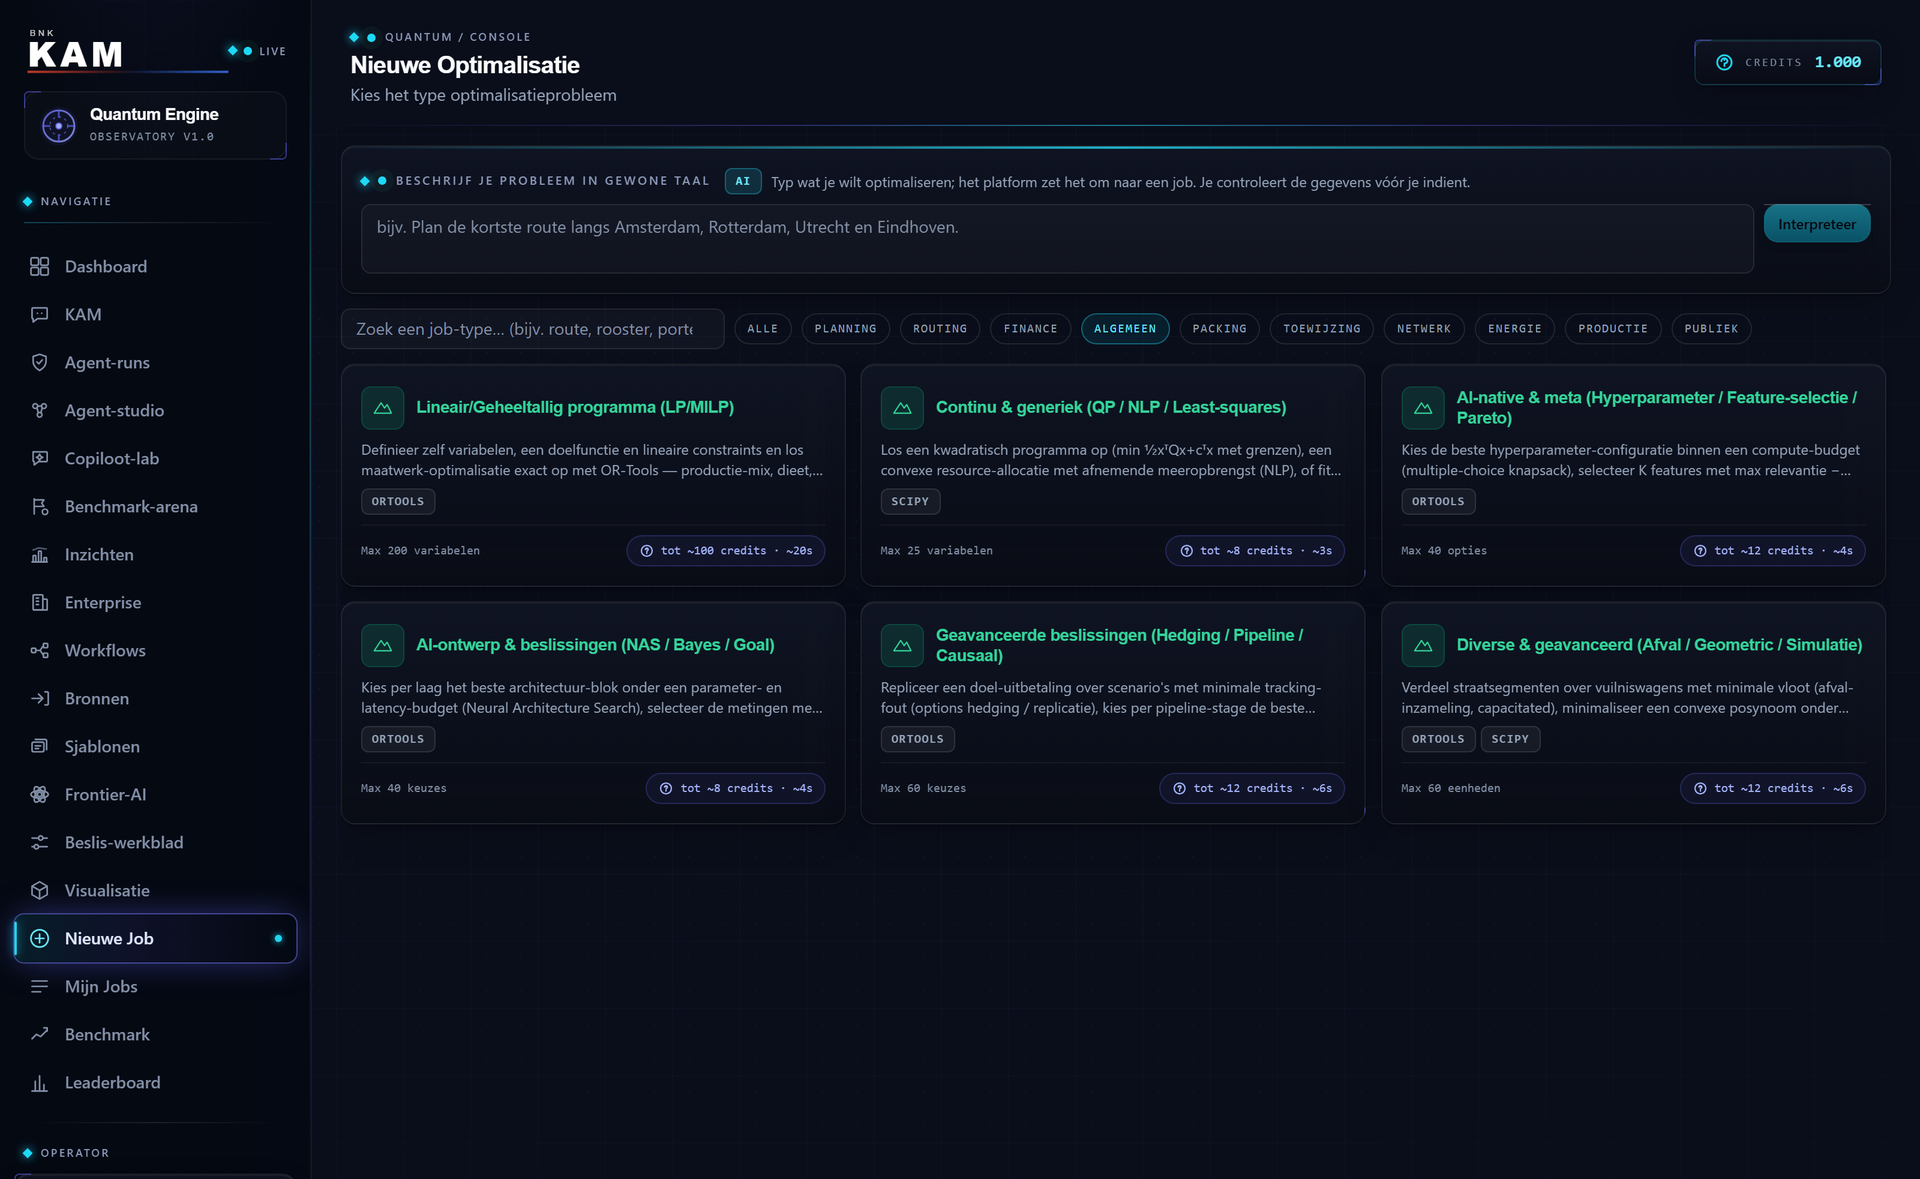
Task: Enable the ENERGIE category filter
Action: 1514,329
